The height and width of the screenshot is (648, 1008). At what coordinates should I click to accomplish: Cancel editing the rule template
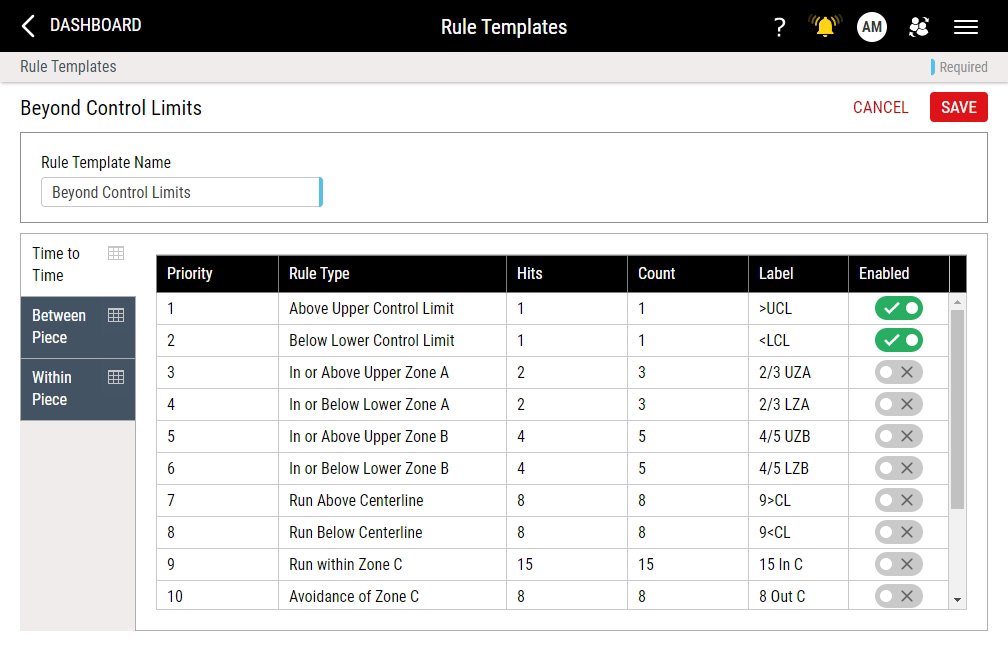(880, 107)
